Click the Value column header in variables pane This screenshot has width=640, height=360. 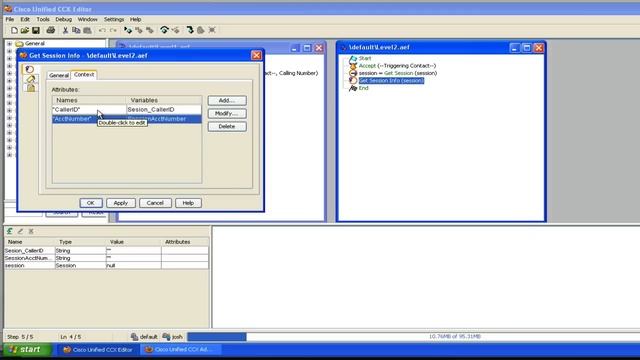(133, 242)
